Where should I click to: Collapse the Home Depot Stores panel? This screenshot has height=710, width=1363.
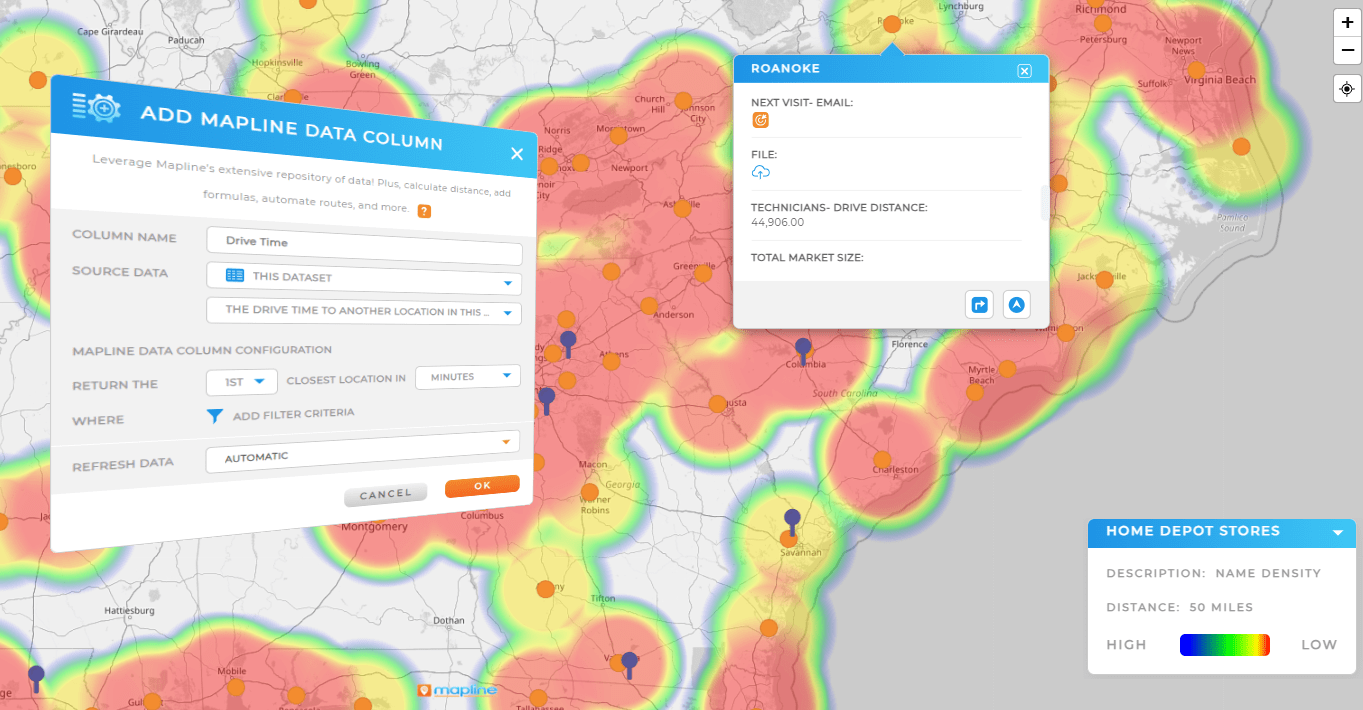click(x=1338, y=533)
